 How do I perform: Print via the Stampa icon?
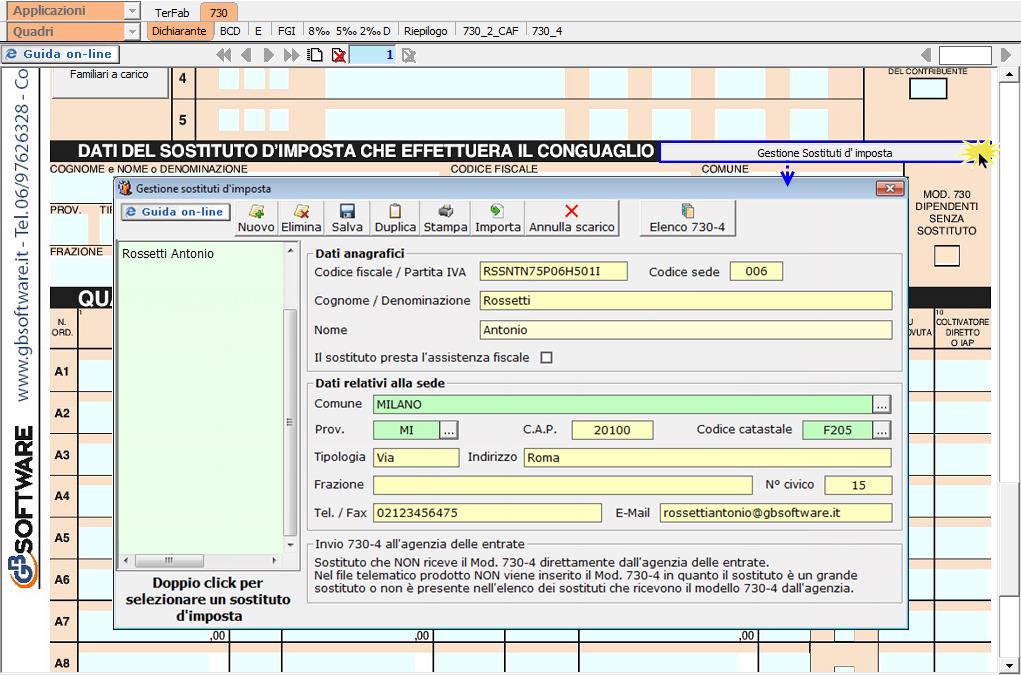(x=445, y=218)
